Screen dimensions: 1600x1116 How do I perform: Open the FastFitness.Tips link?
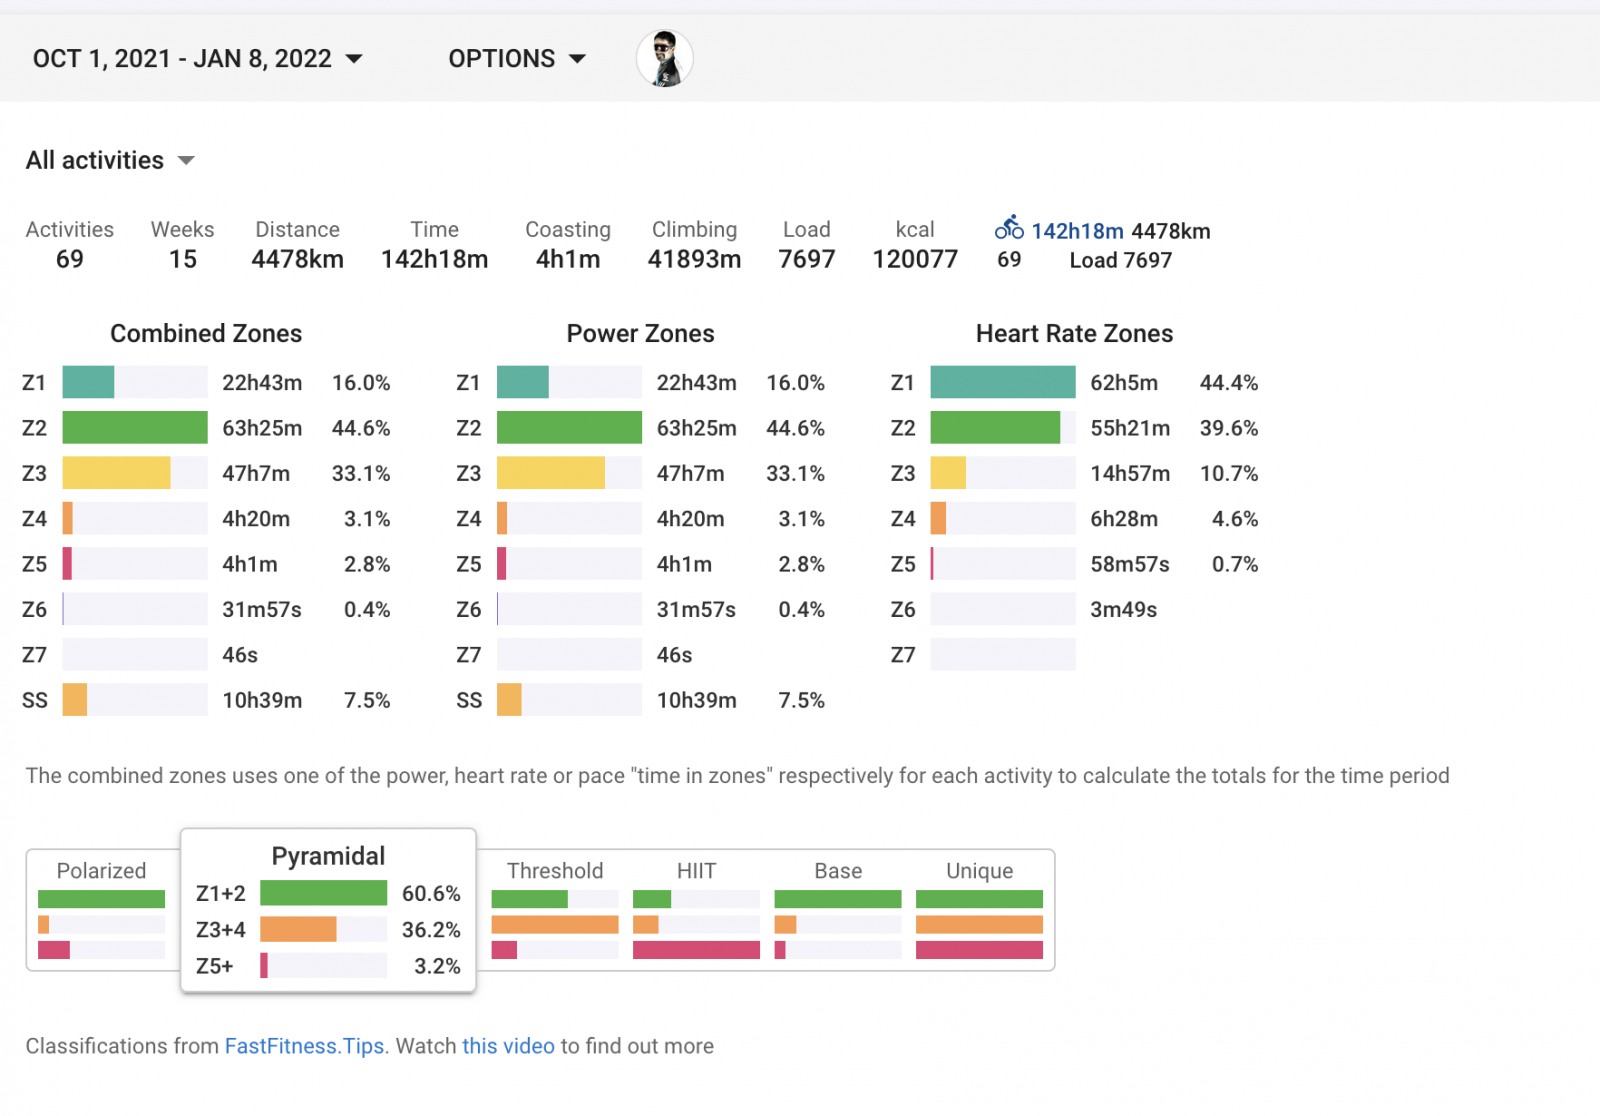(x=304, y=1046)
